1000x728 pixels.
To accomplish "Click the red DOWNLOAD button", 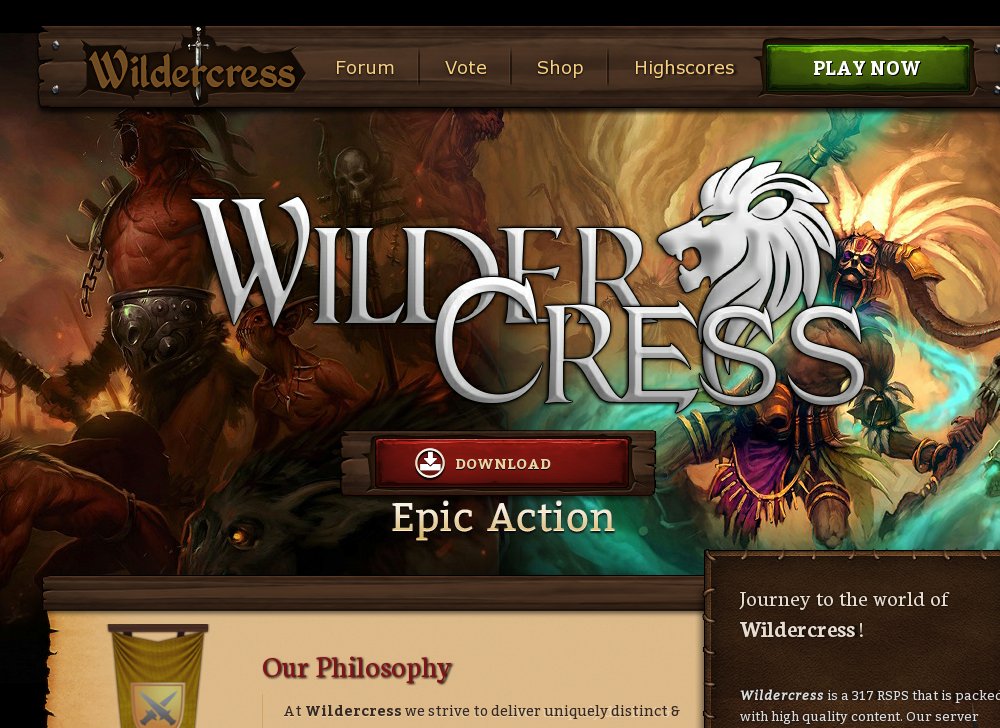I will tap(502, 463).
